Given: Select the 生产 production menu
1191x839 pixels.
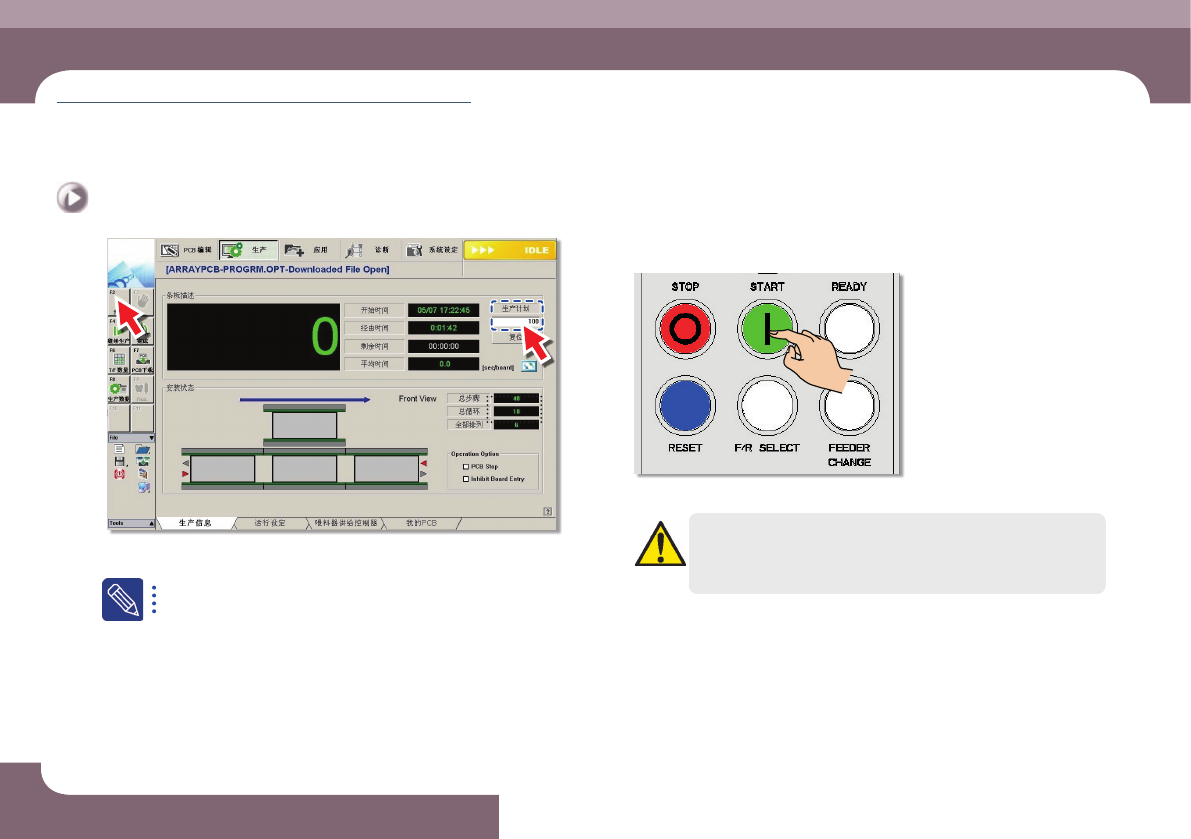Looking at the screenshot, I should (248, 250).
